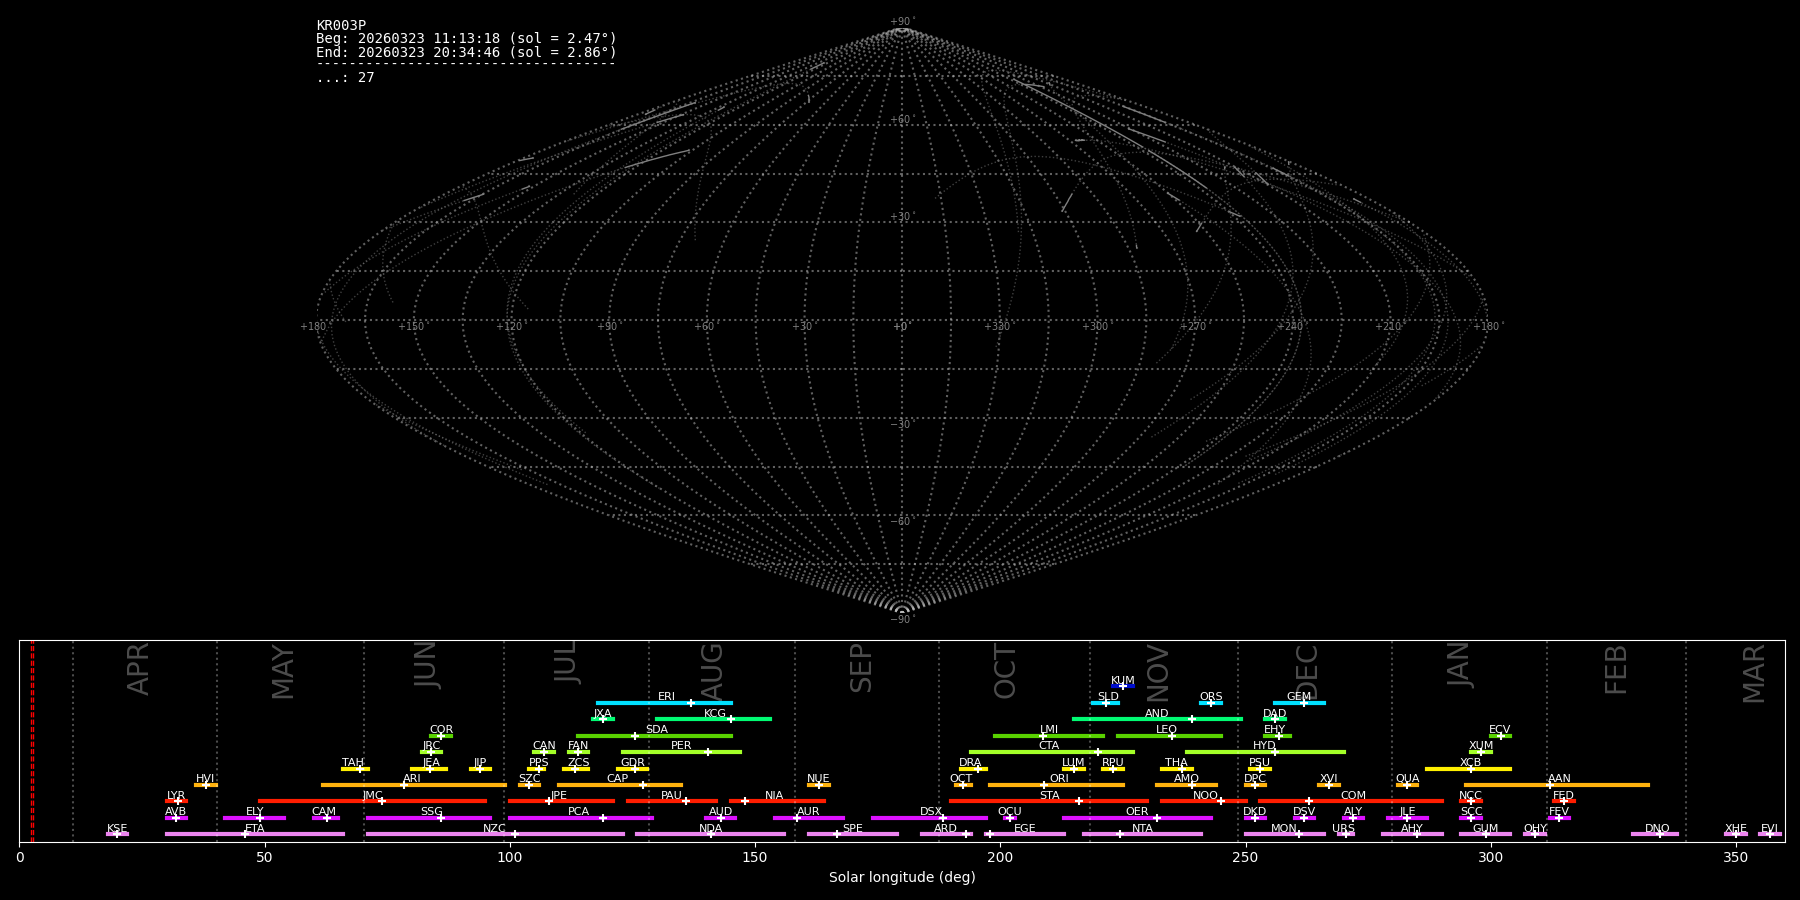Screen dimensions: 1800x900
Task: Click the DEC month label
Action: pos(1307,672)
